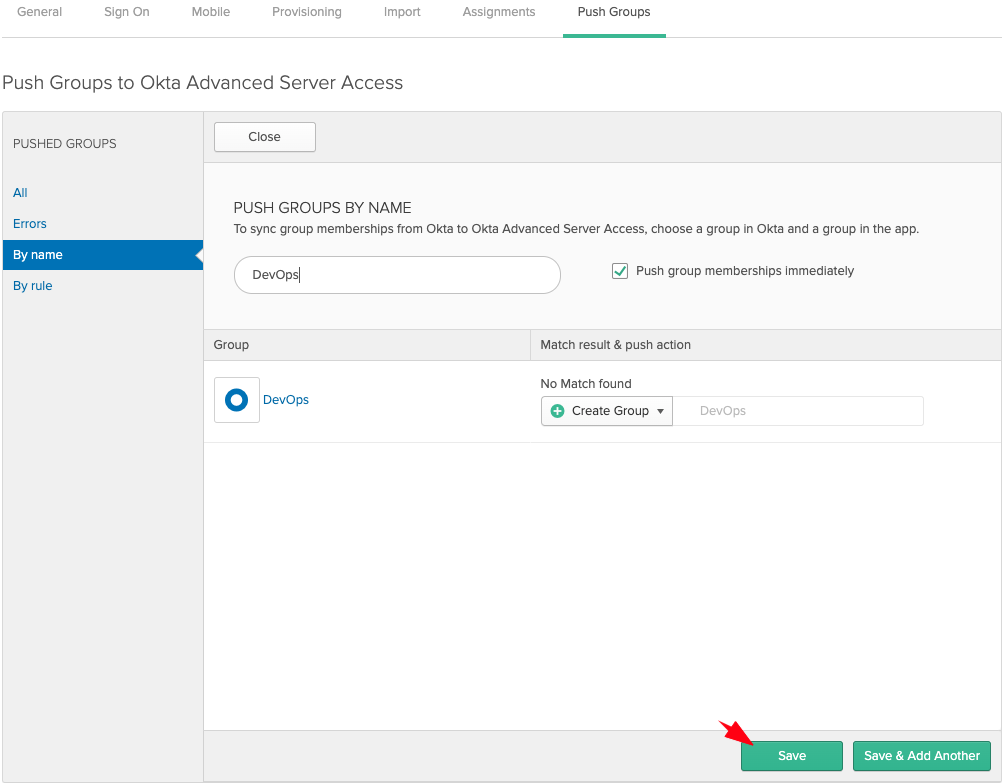1006x783 pixels.
Task: Open the DevOps group link
Action: 285,399
